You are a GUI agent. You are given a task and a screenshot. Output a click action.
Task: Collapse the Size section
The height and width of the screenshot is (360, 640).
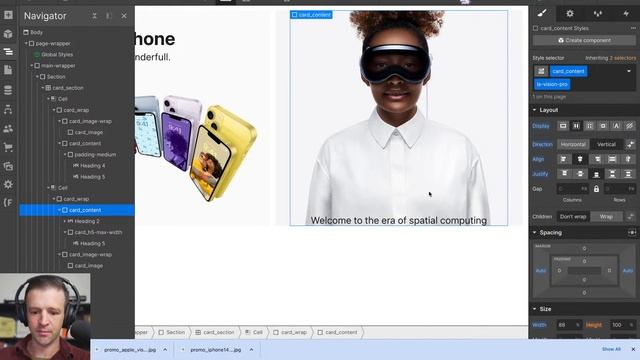(534, 309)
